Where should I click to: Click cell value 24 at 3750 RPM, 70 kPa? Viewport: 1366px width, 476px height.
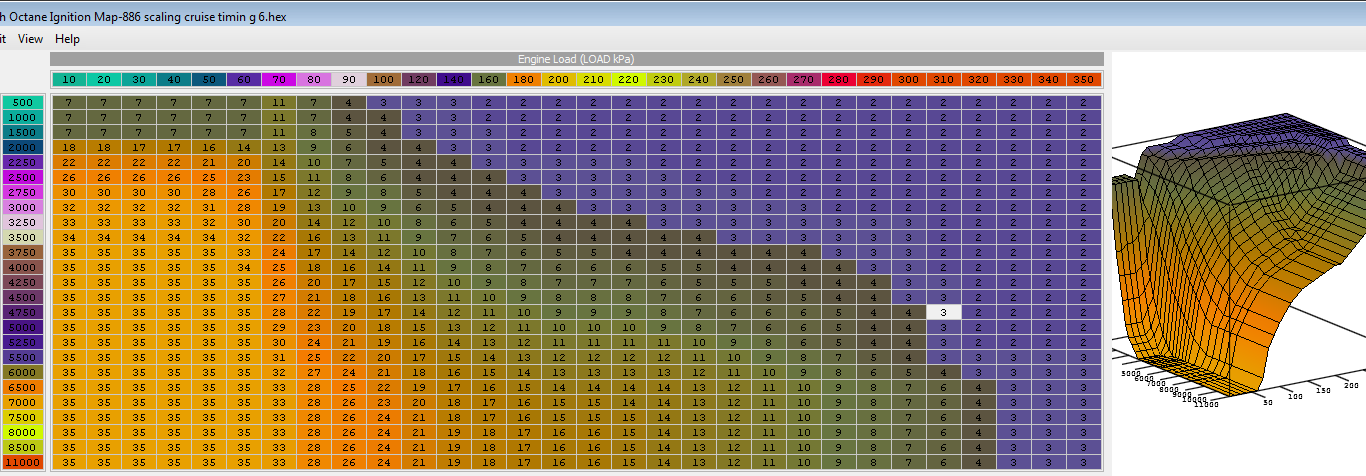[x=279, y=252]
